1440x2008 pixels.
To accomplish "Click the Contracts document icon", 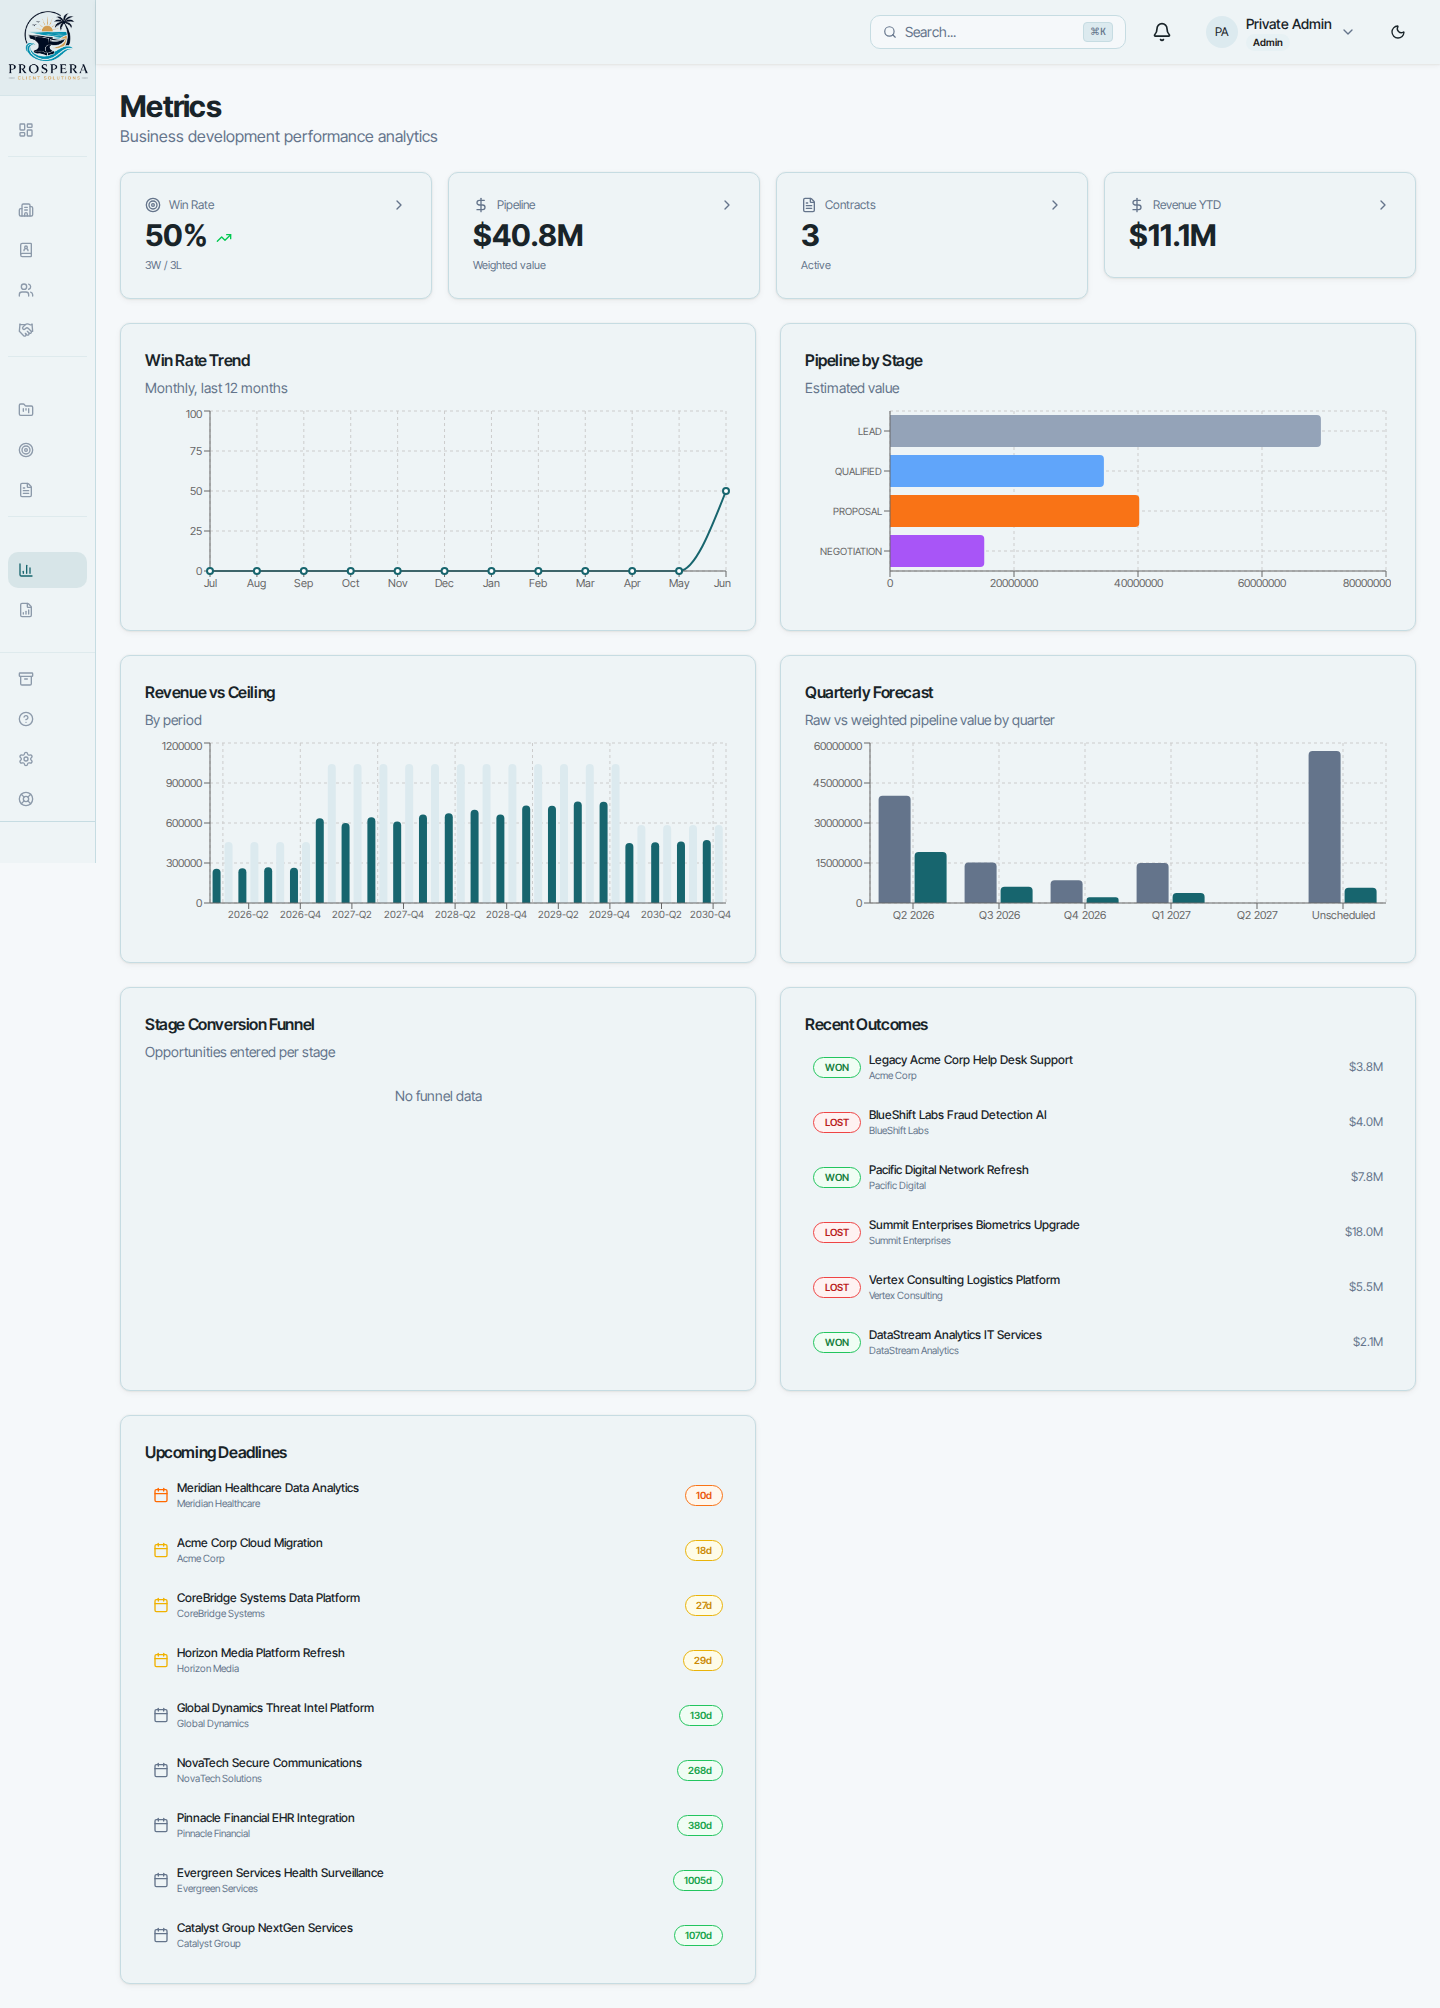I will tap(809, 205).
